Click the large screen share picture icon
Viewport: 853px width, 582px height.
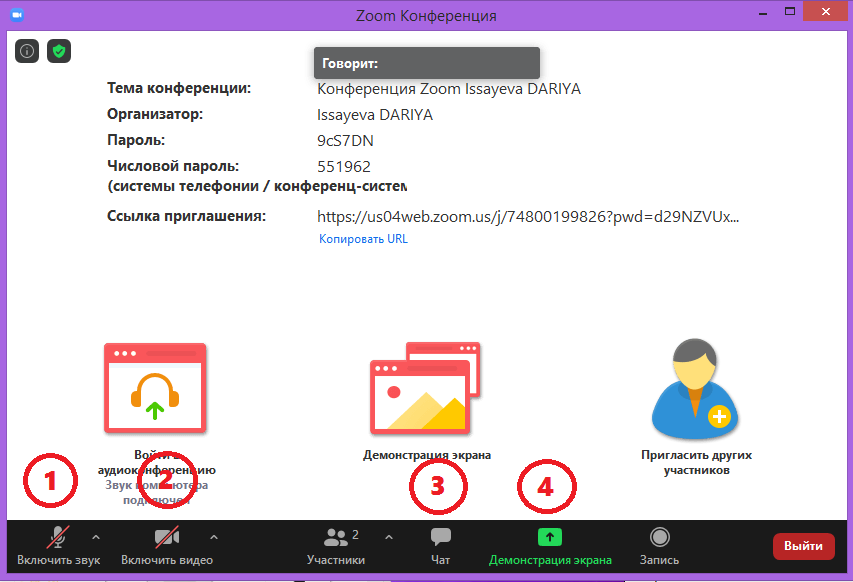pos(425,388)
